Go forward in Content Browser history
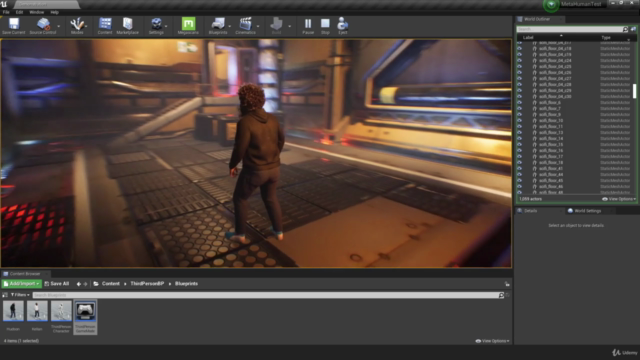Viewport: 640px width, 360px height. 85,284
